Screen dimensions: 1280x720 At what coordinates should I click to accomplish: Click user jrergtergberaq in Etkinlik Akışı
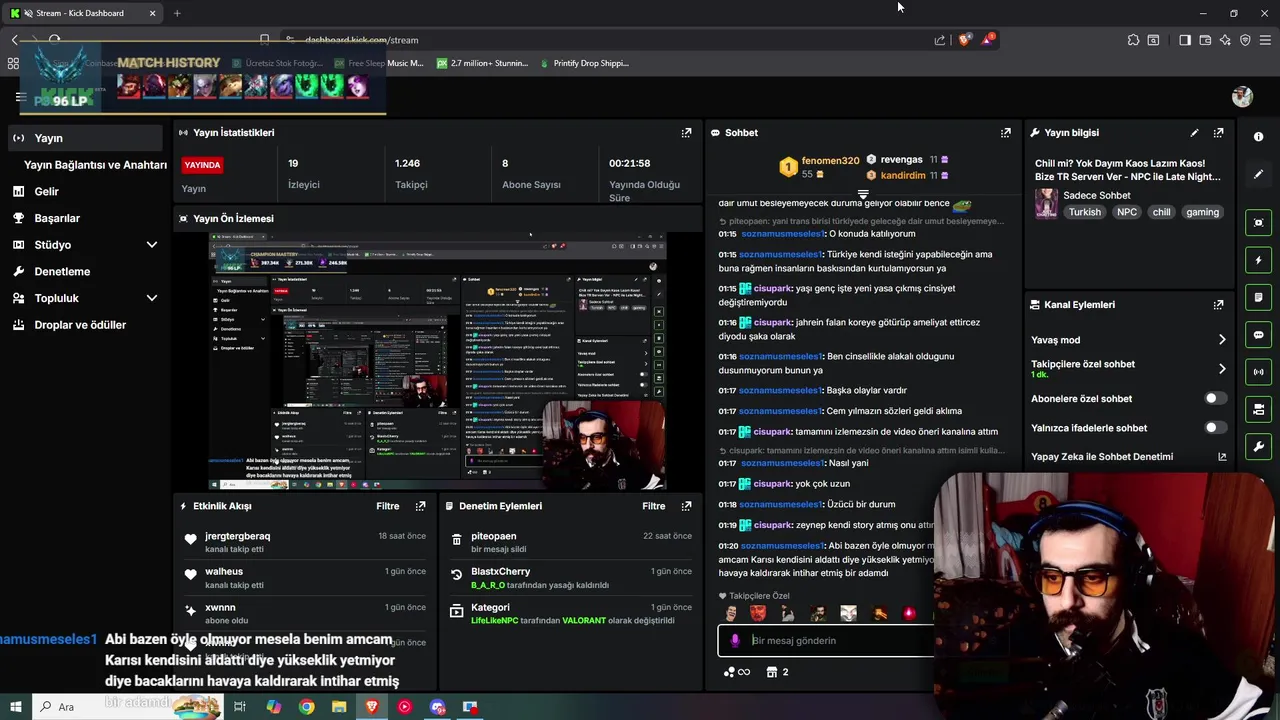point(237,536)
